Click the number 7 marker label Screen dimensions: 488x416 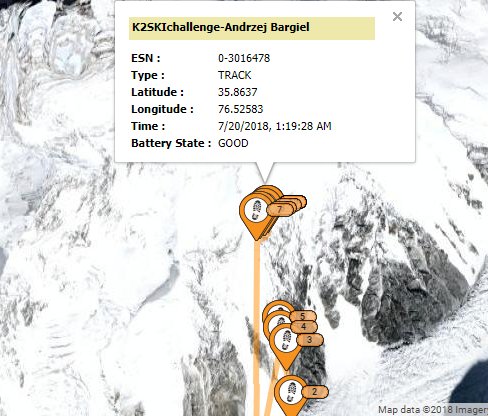(x=280, y=210)
